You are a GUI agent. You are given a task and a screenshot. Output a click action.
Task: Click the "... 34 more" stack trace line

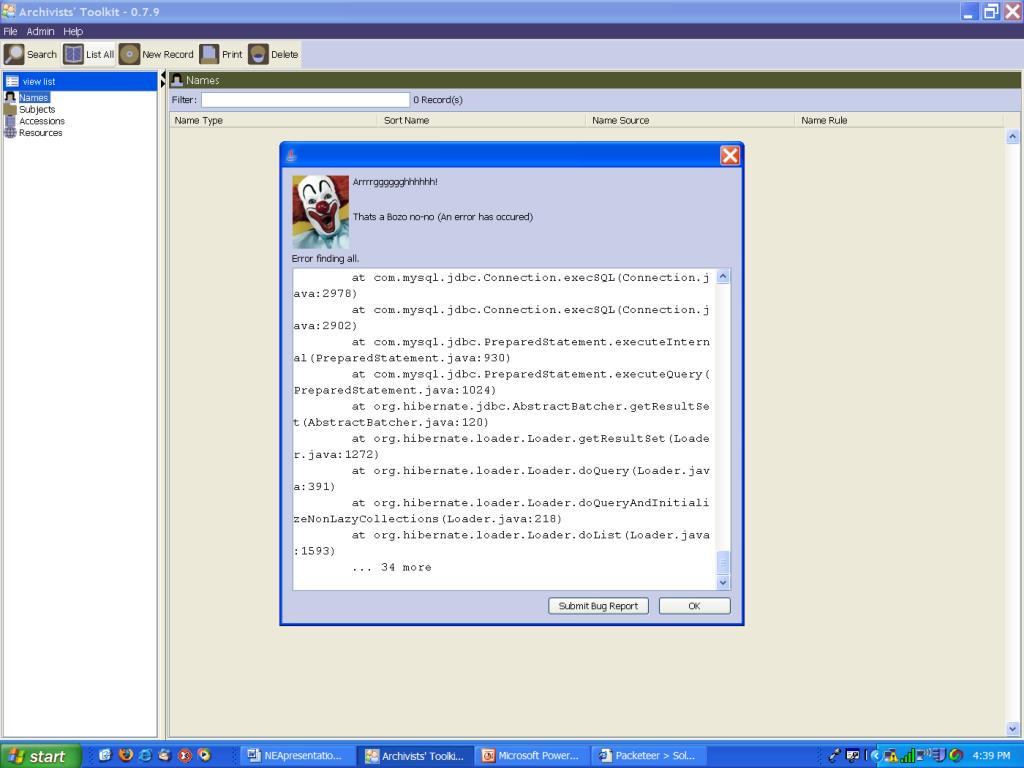tap(392, 568)
